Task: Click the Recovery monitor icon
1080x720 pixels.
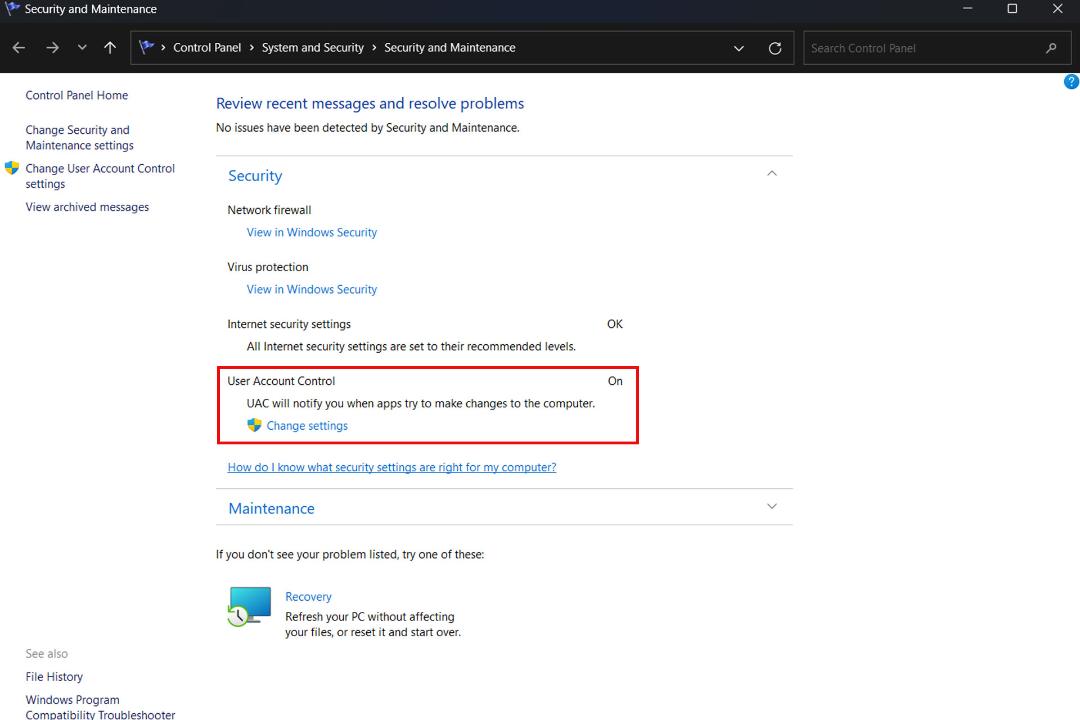Action: [249, 606]
